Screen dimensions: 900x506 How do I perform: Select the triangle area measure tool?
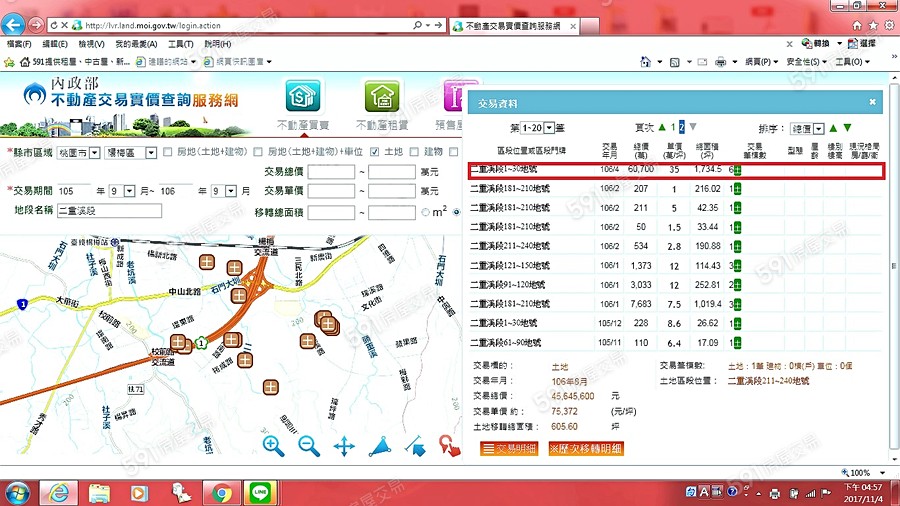tap(379, 446)
